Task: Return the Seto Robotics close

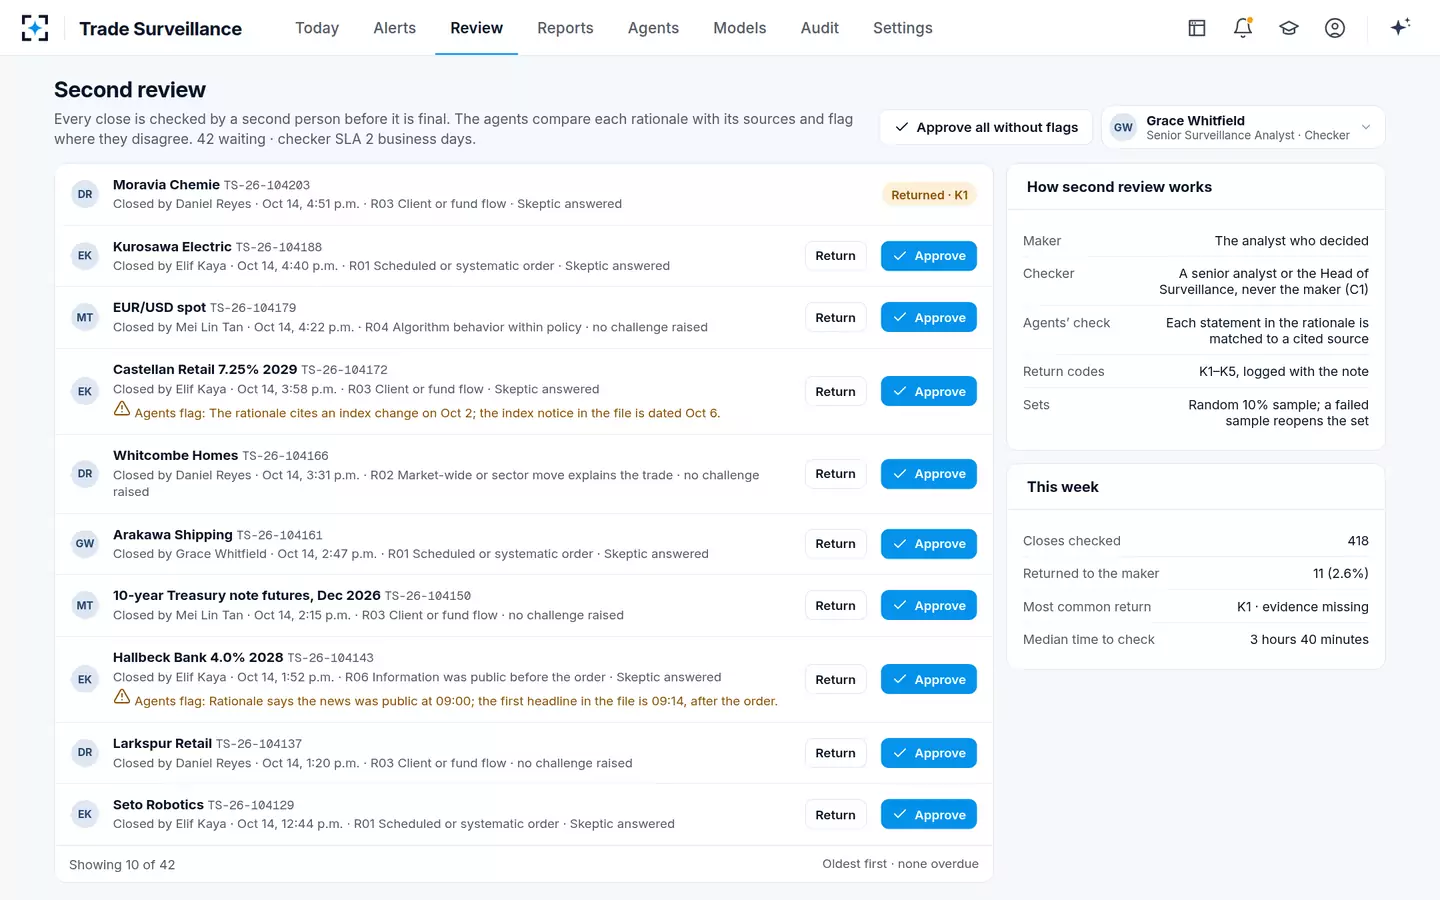Action: coord(835,815)
